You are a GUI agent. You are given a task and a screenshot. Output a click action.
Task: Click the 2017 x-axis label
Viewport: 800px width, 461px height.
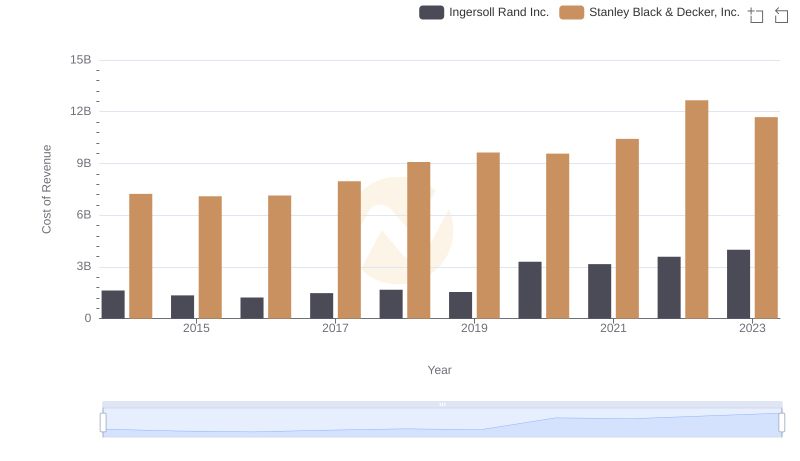335,328
